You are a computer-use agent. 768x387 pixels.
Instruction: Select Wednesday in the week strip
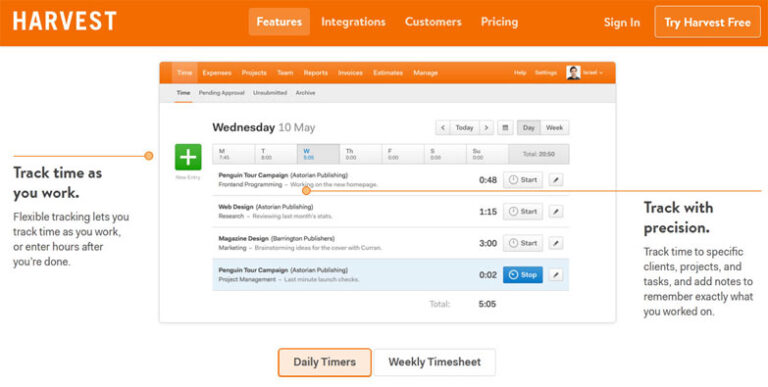(318, 154)
